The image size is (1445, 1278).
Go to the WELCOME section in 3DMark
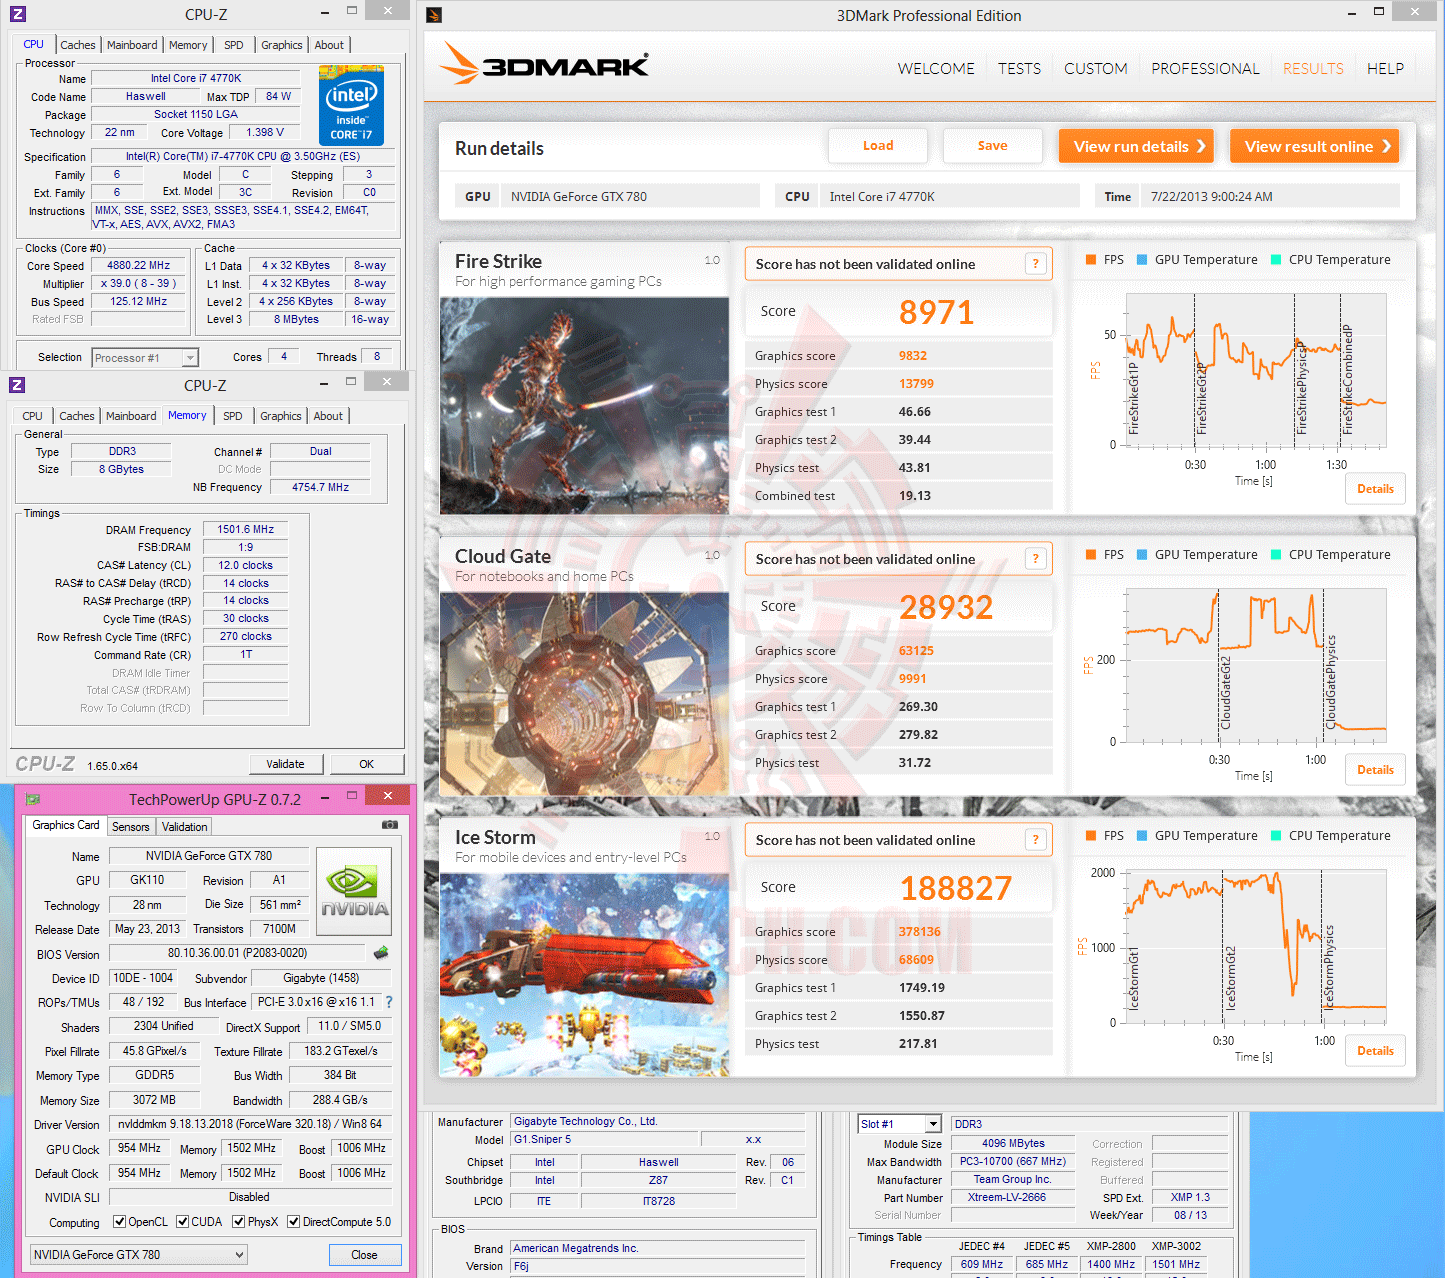coord(936,69)
